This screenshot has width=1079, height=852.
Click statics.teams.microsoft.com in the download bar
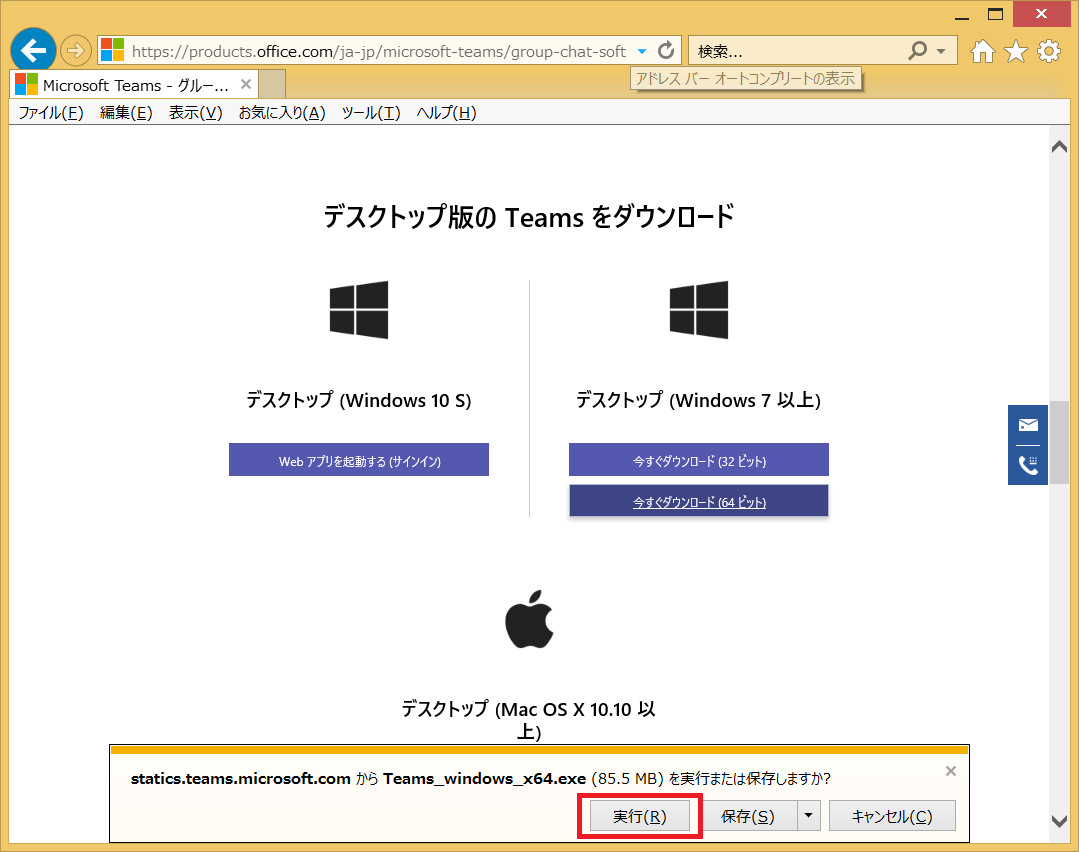pyautogui.click(x=241, y=778)
